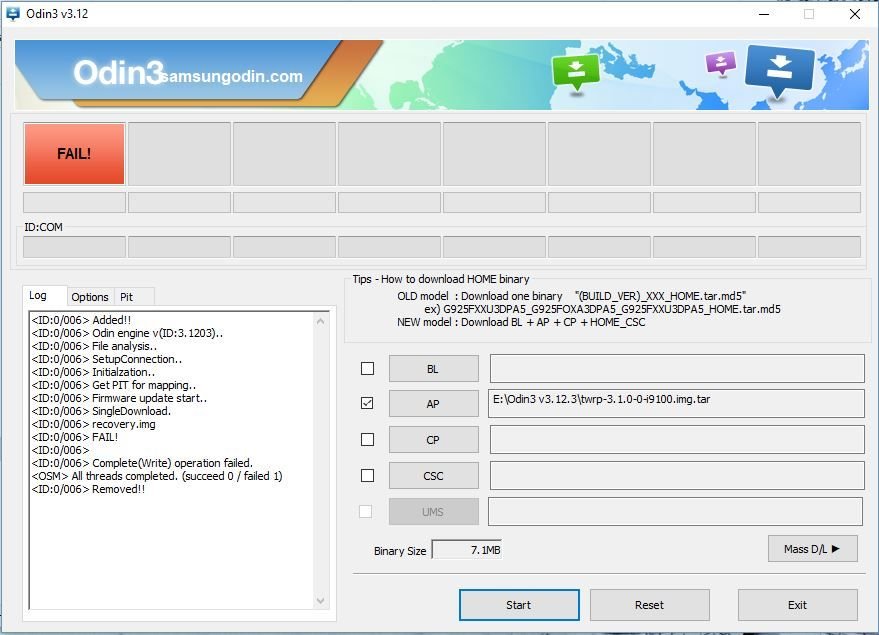This screenshot has width=879, height=635.
Task: Click the CSC file path field
Action: click(677, 475)
